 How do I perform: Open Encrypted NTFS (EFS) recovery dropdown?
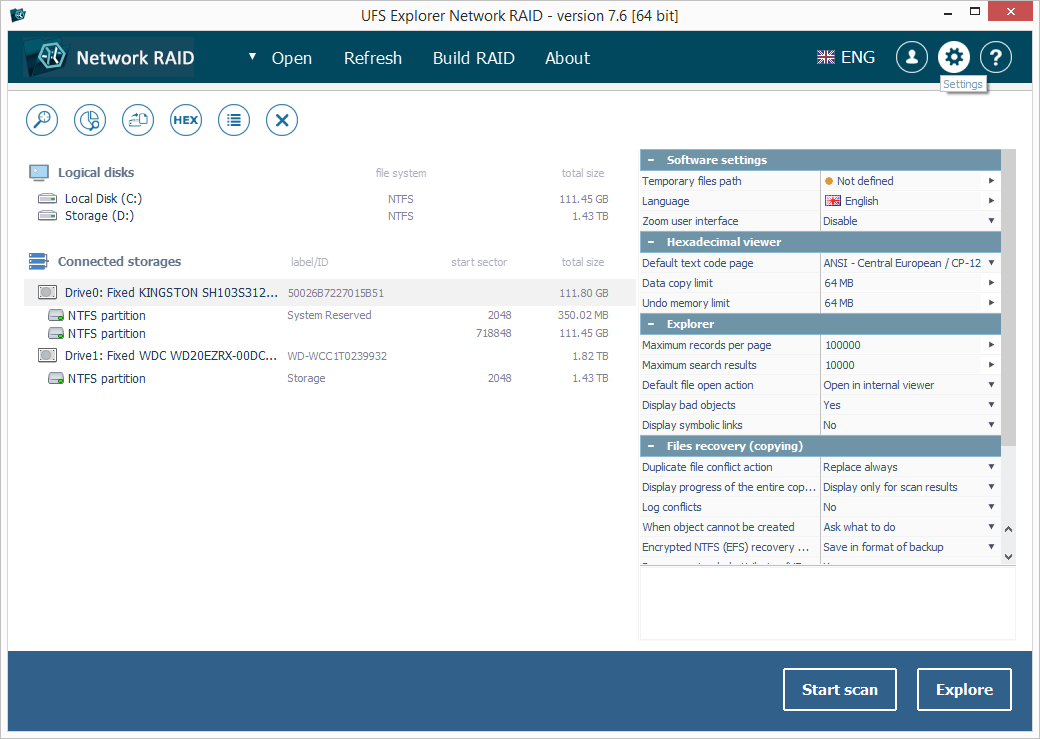991,547
